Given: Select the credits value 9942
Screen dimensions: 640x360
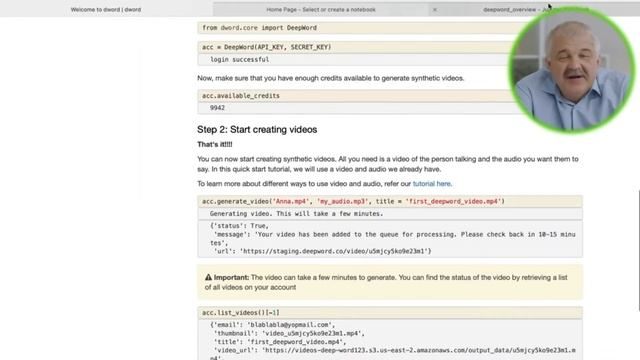Looking at the screenshot, I should click(x=217, y=108).
